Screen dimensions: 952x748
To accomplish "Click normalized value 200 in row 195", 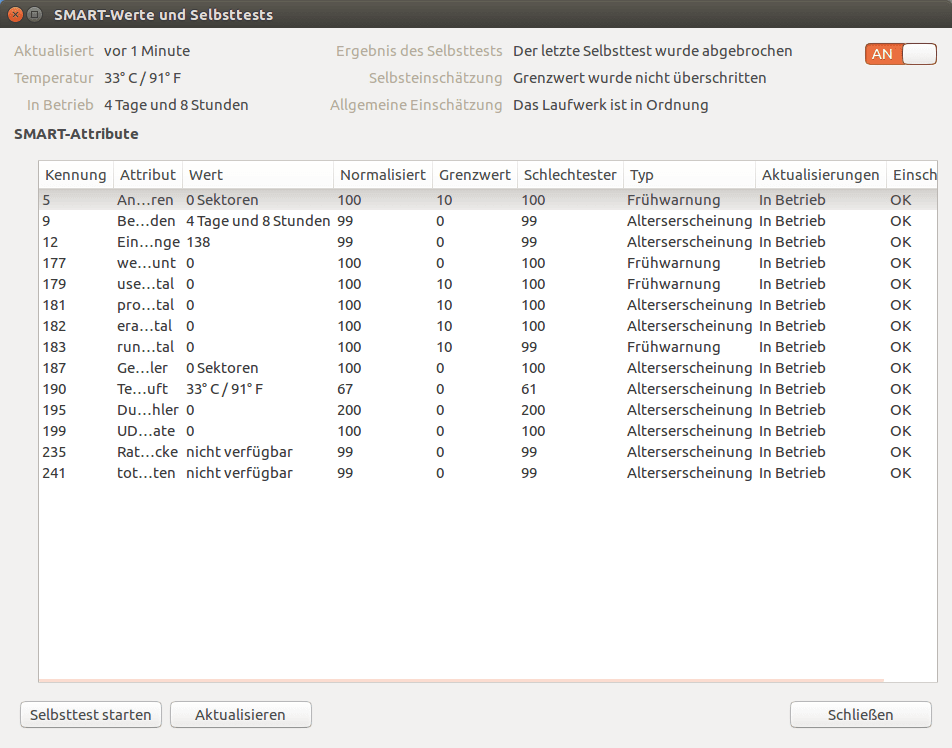I will tap(349, 410).
